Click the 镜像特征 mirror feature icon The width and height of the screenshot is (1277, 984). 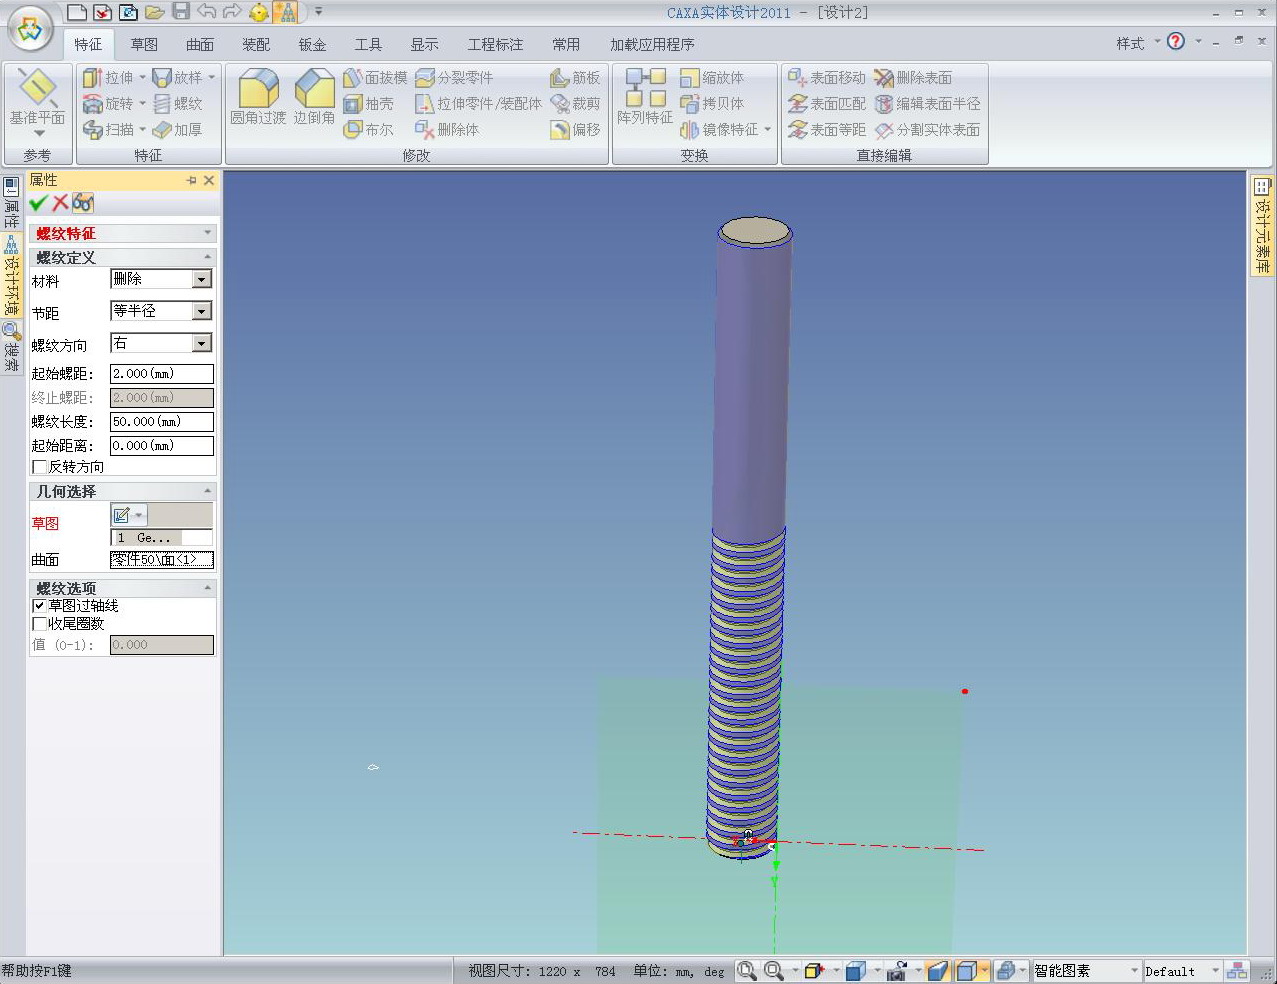[x=689, y=130]
